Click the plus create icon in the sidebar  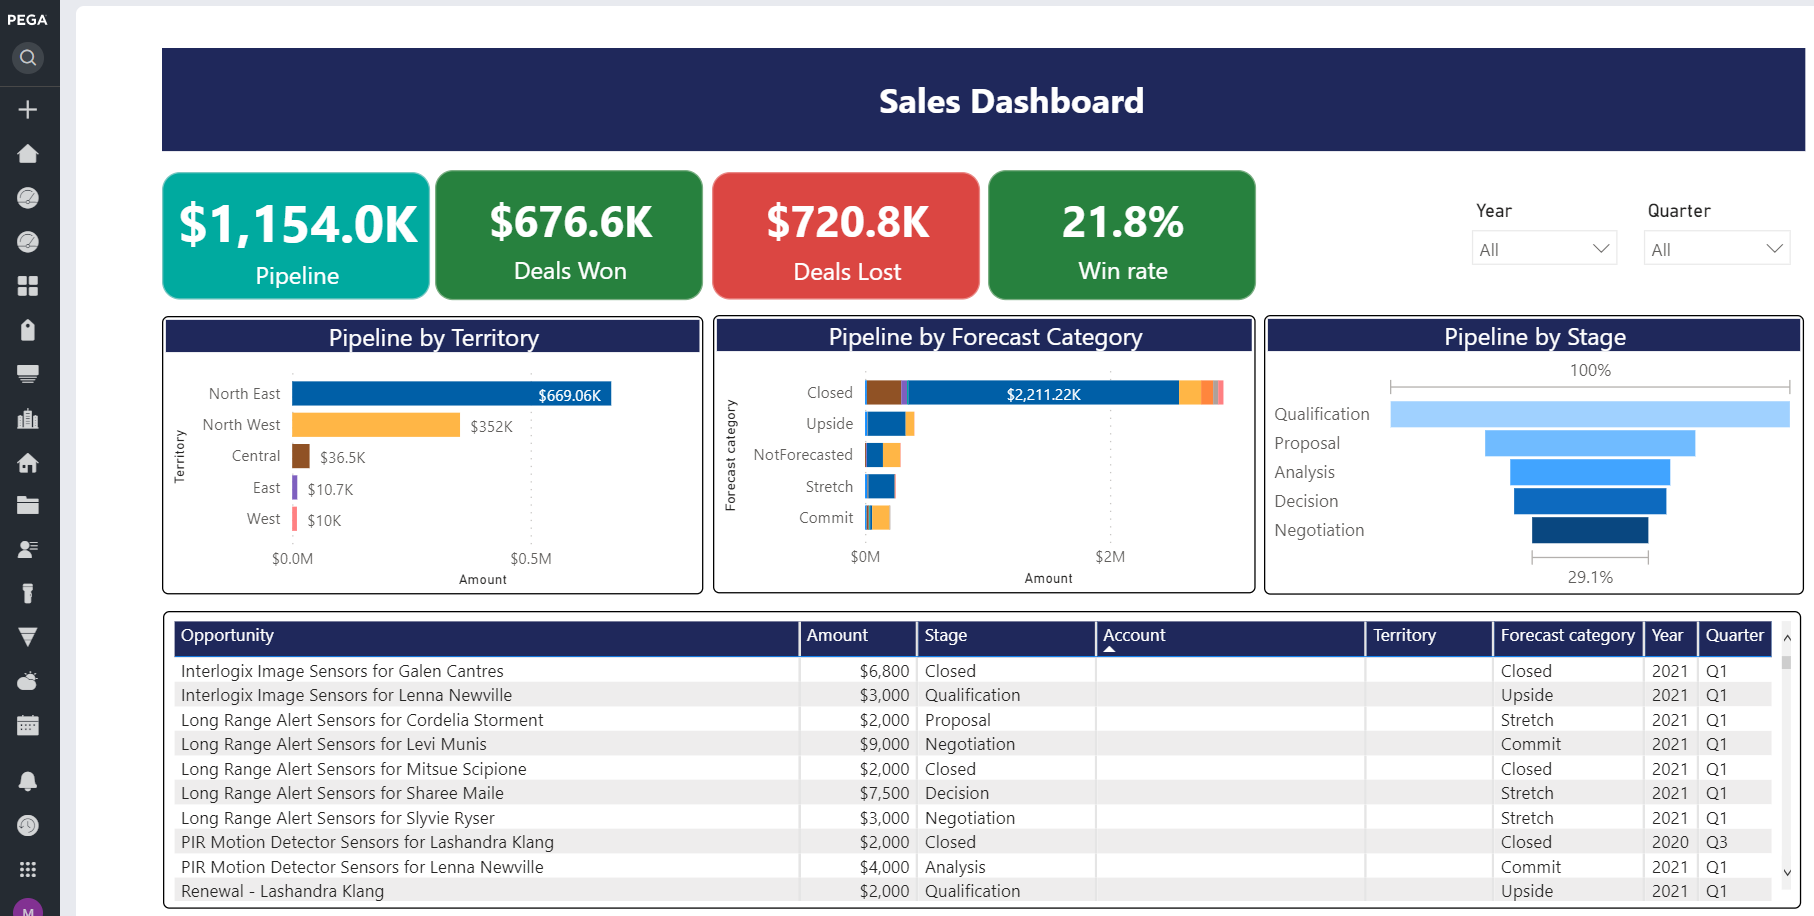pyautogui.click(x=28, y=109)
